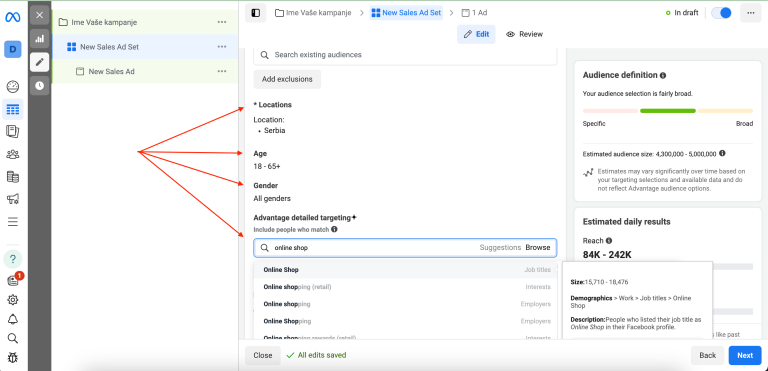Open more options for New Sales Ad
Screen dimensions: 768x371
tap(222, 71)
